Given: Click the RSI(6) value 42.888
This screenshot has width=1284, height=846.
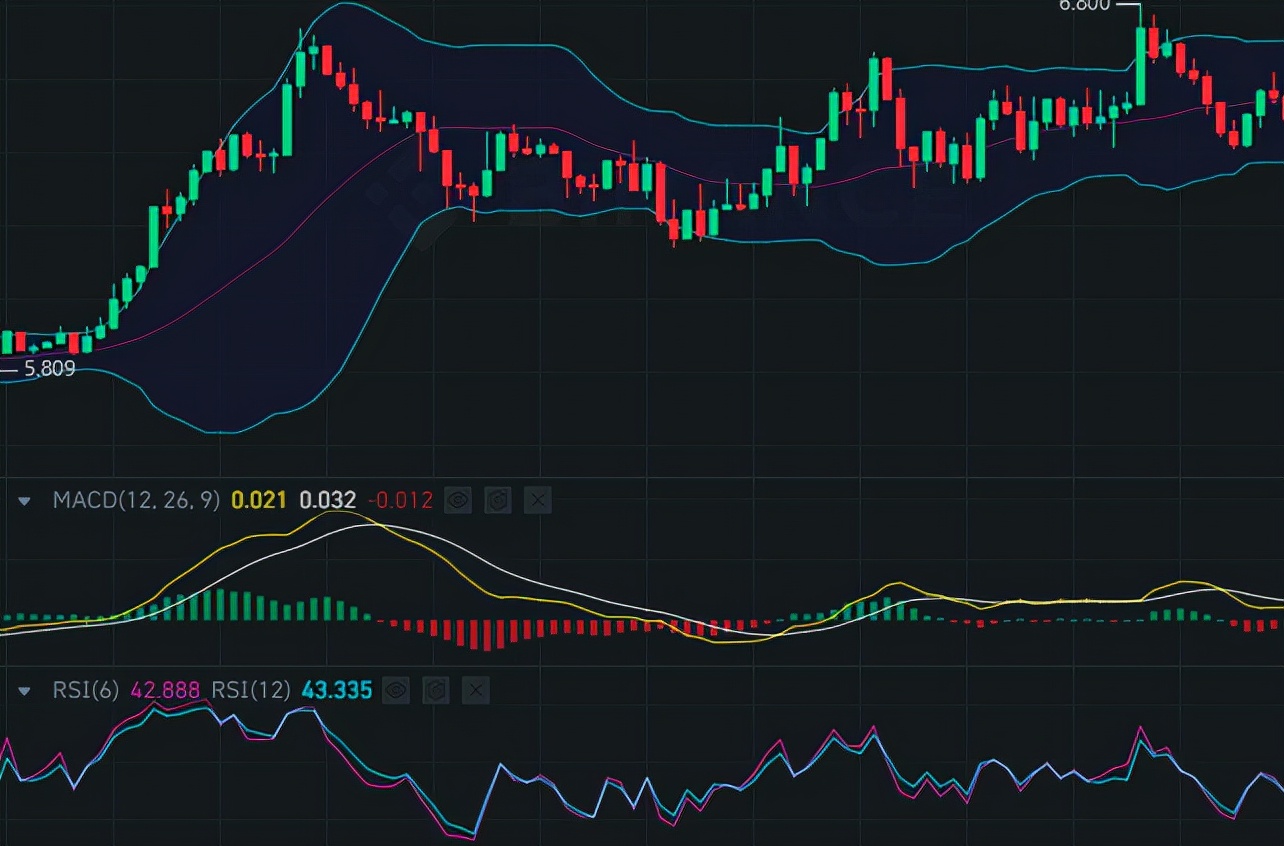Looking at the screenshot, I should click(x=166, y=690).
